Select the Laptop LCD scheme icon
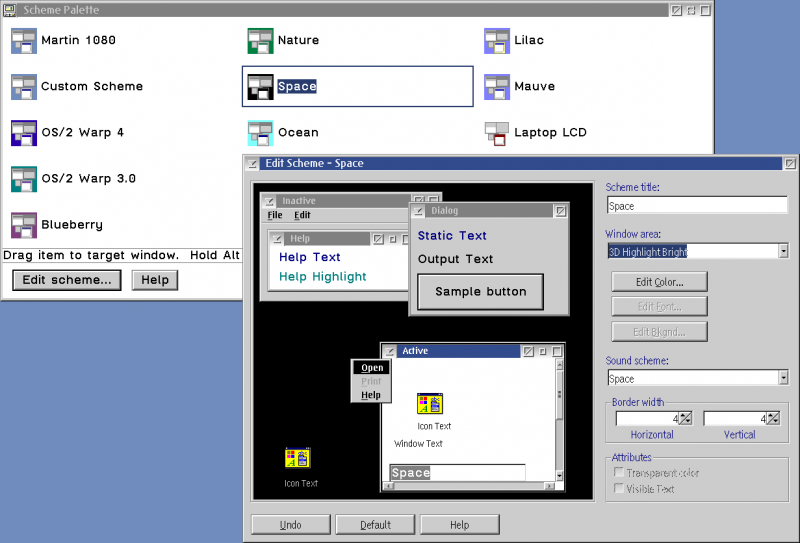 tap(497, 133)
